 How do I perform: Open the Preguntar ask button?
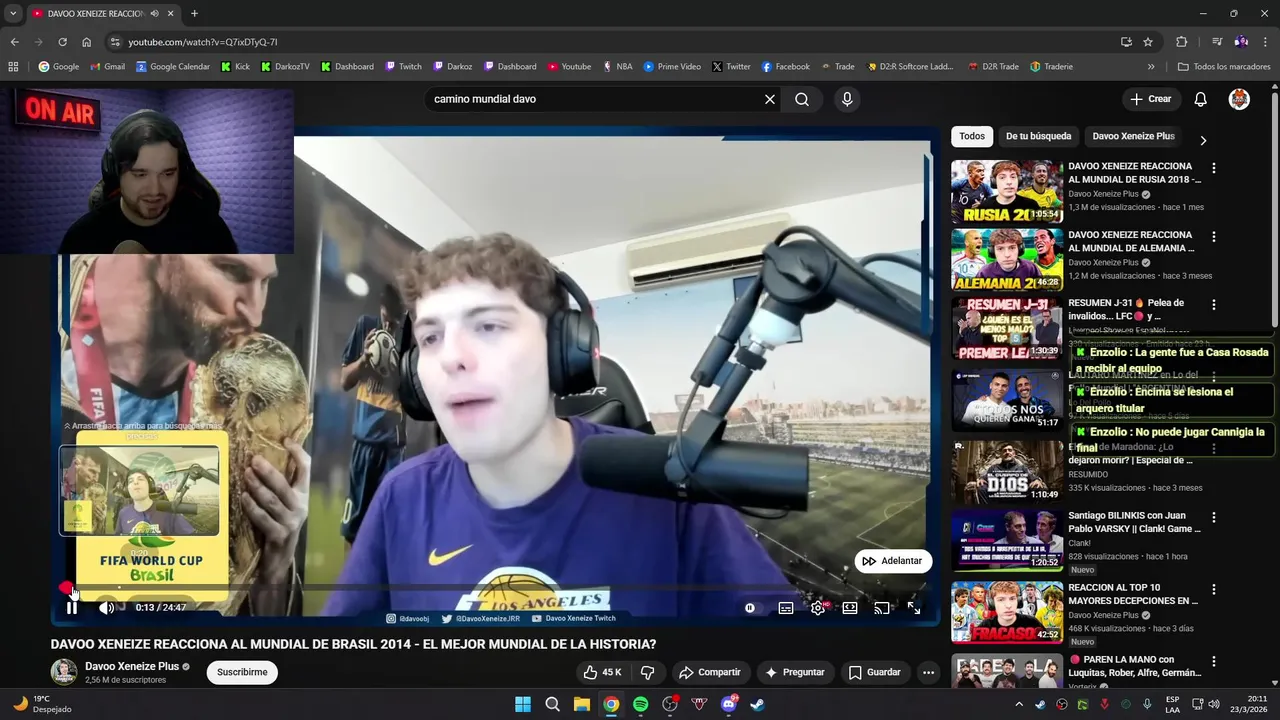point(795,672)
